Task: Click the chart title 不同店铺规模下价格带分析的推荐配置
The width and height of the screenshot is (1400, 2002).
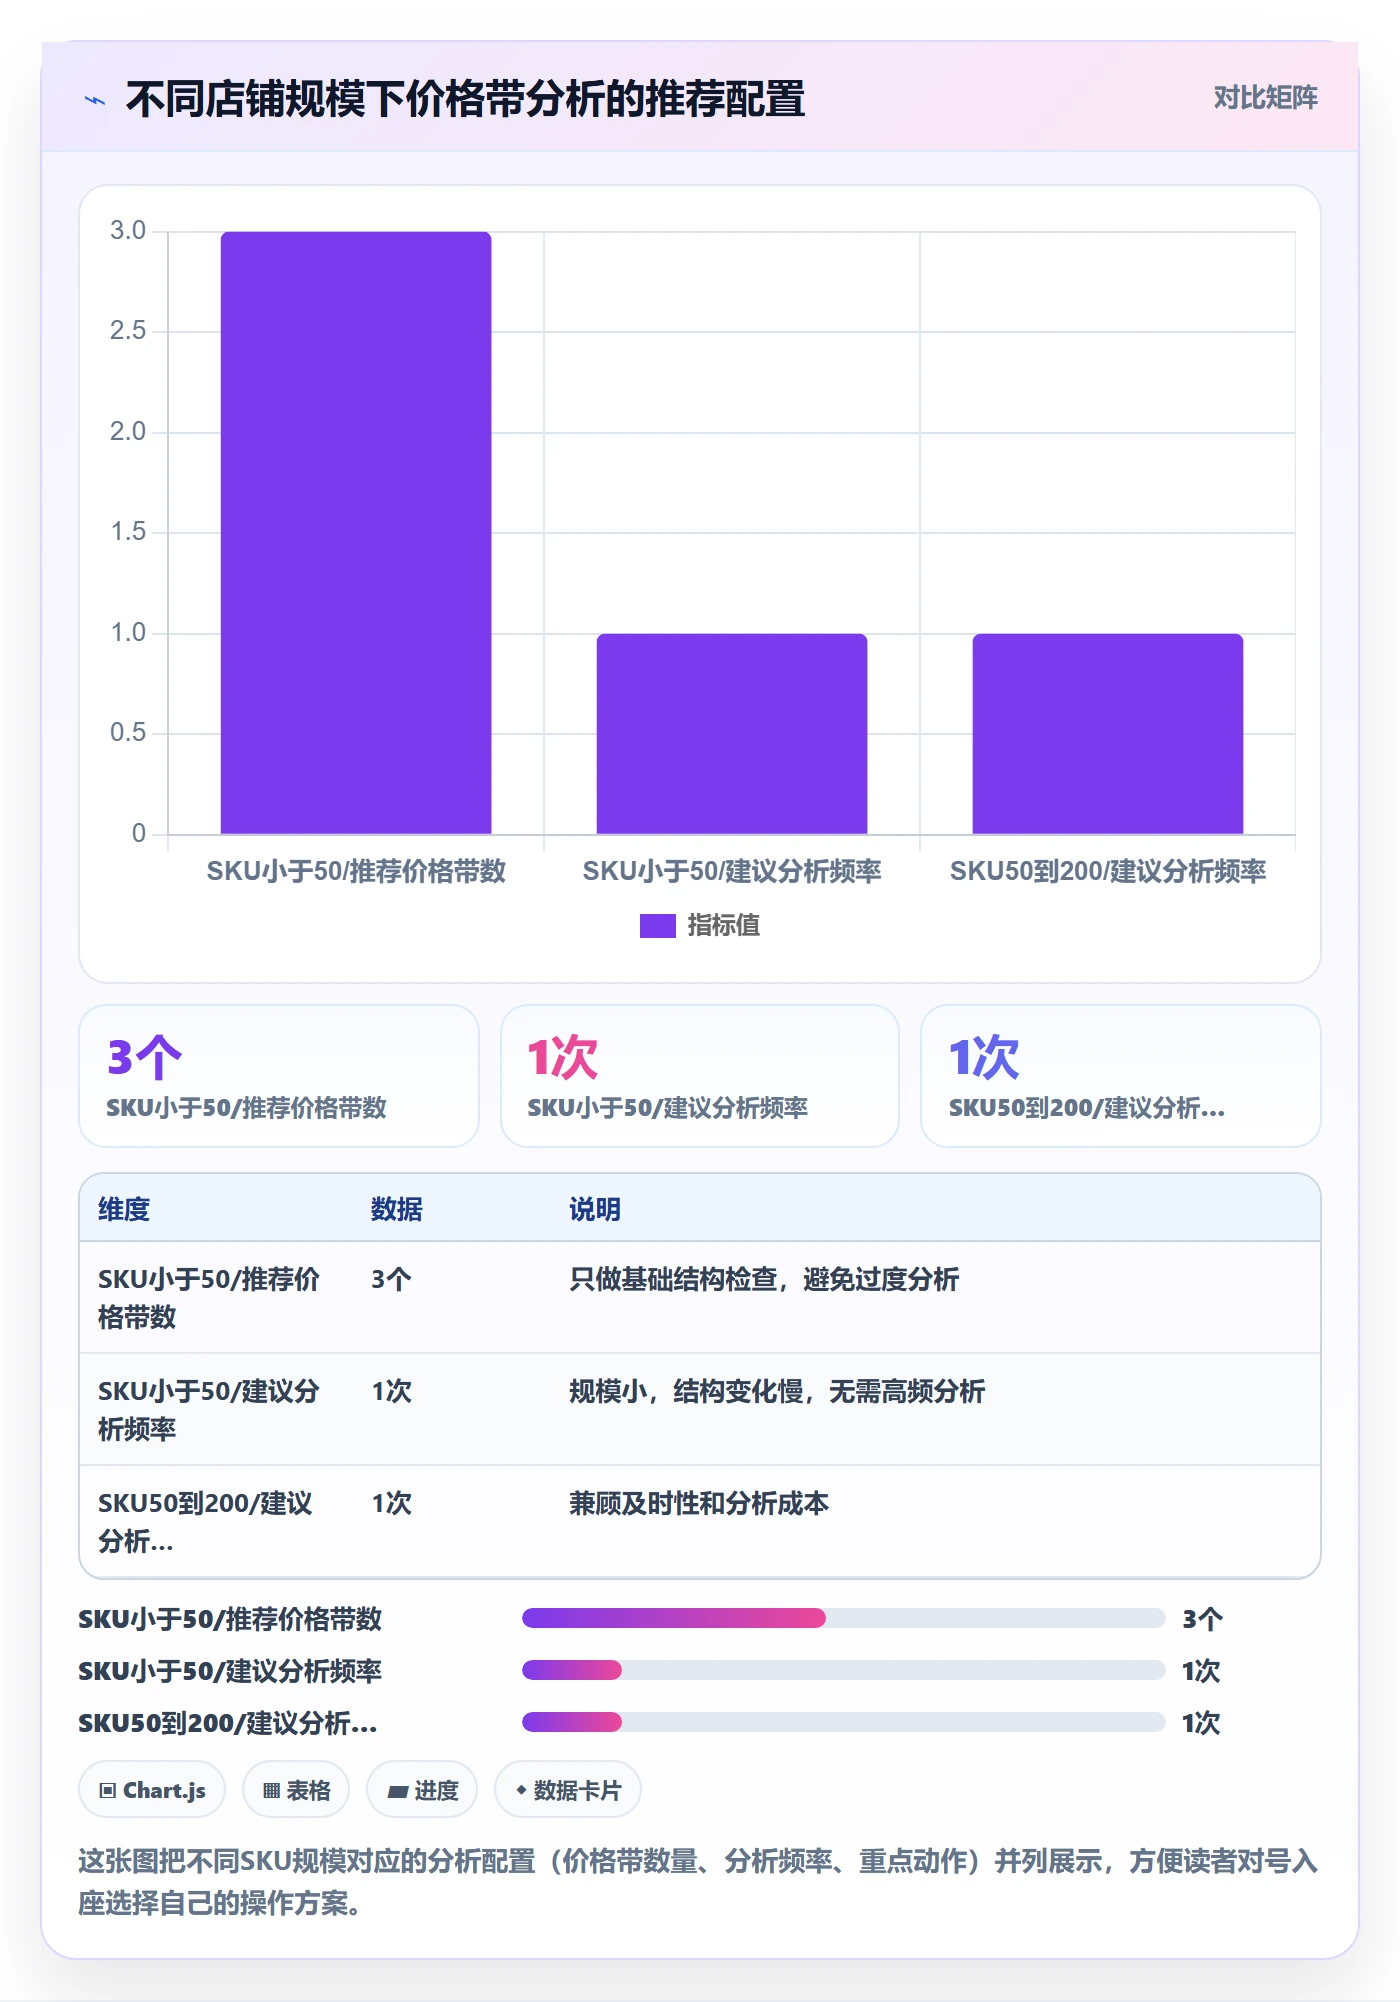Action: pos(466,99)
